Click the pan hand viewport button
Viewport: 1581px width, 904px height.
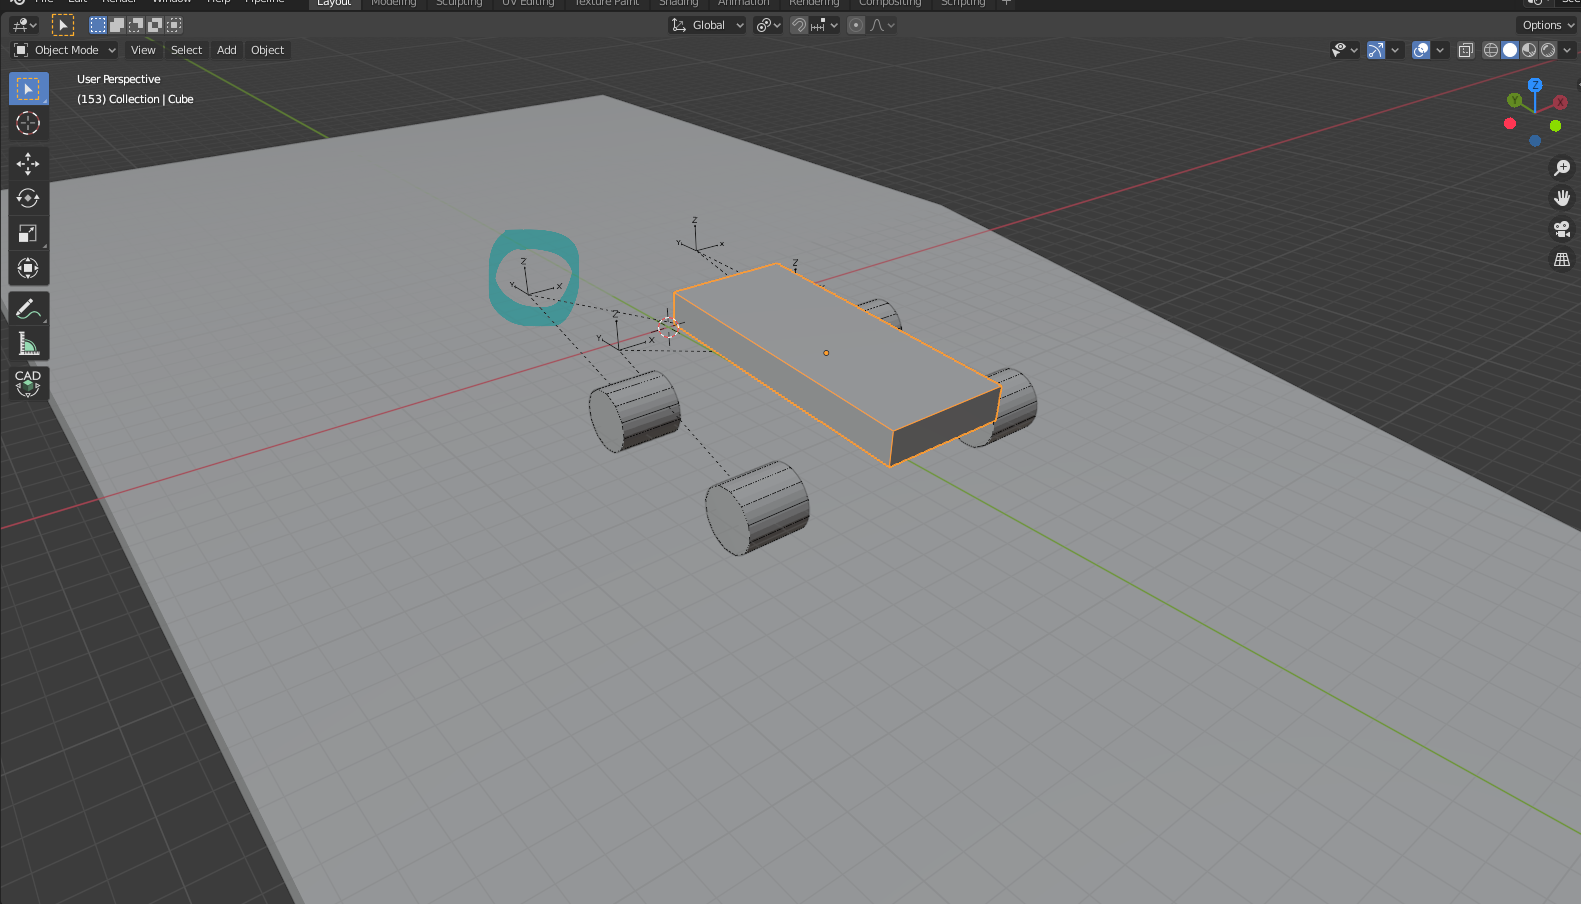(x=1562, y=198)
